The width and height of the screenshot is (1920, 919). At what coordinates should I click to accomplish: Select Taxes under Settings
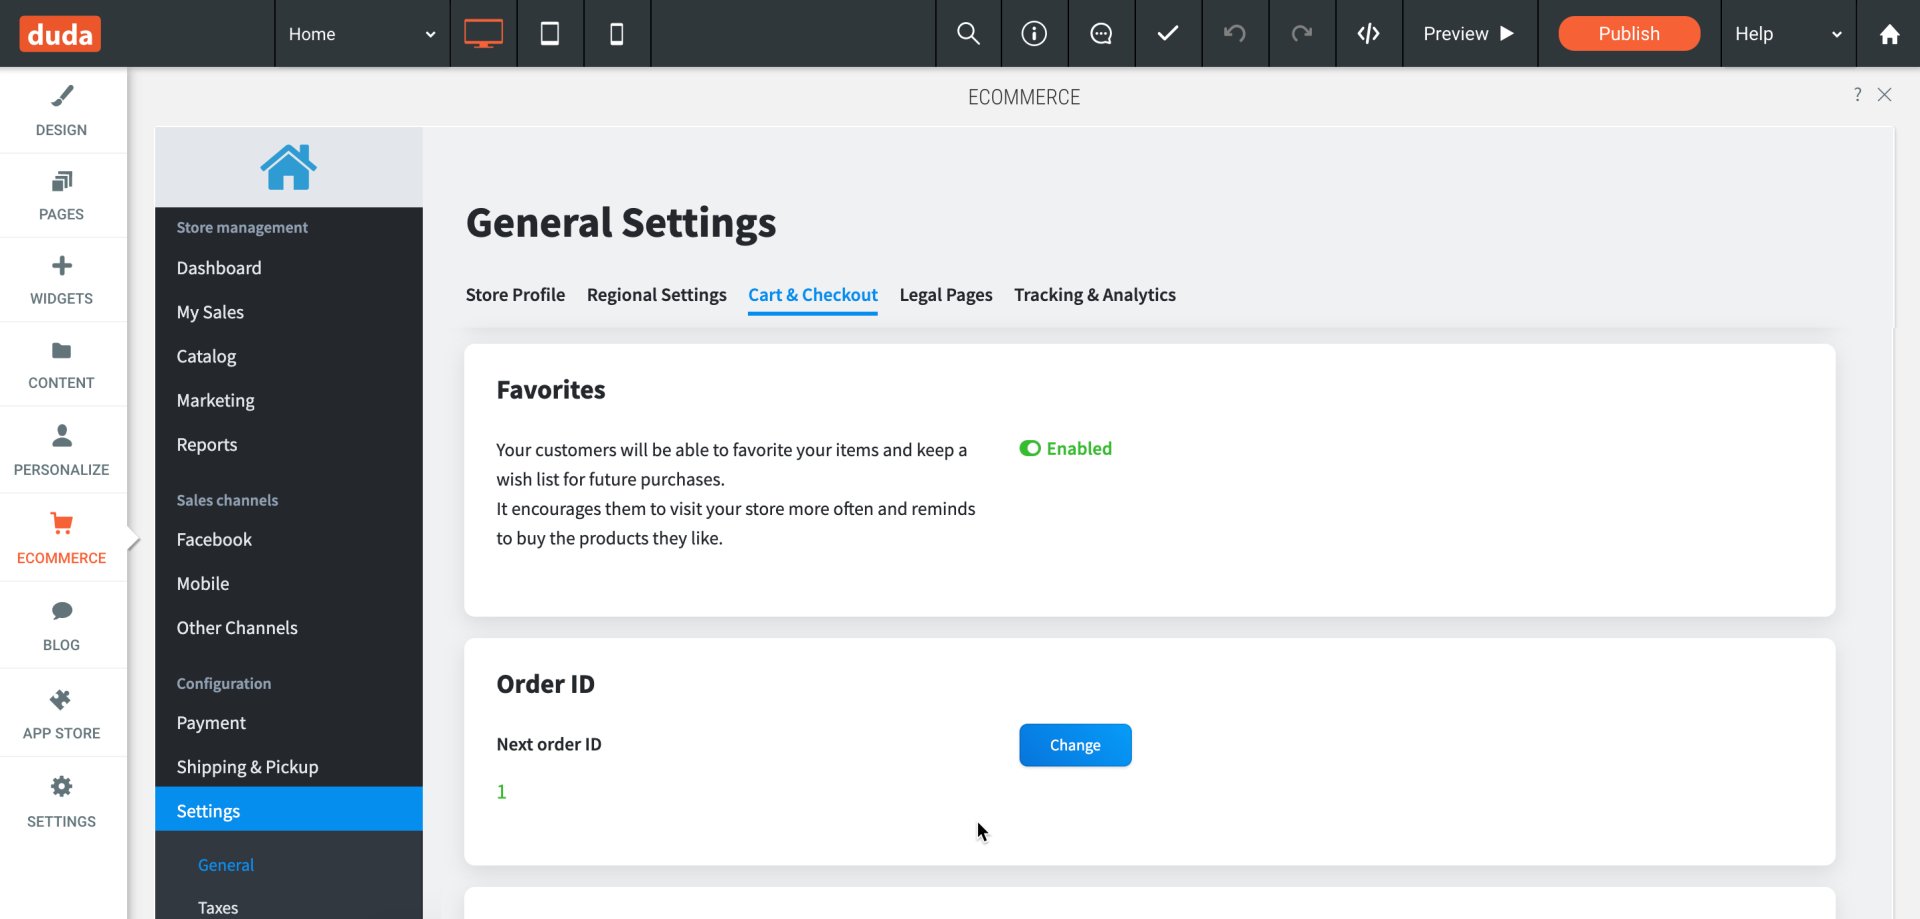[x=218, y=907]
